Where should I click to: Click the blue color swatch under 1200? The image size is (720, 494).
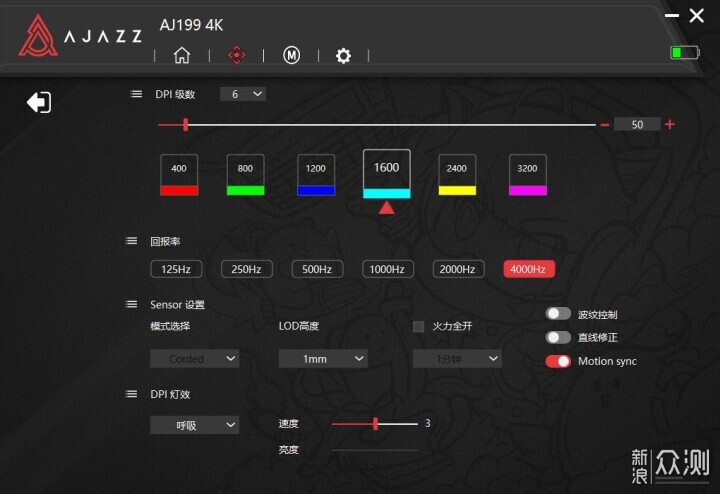click(x=316, y=191)
